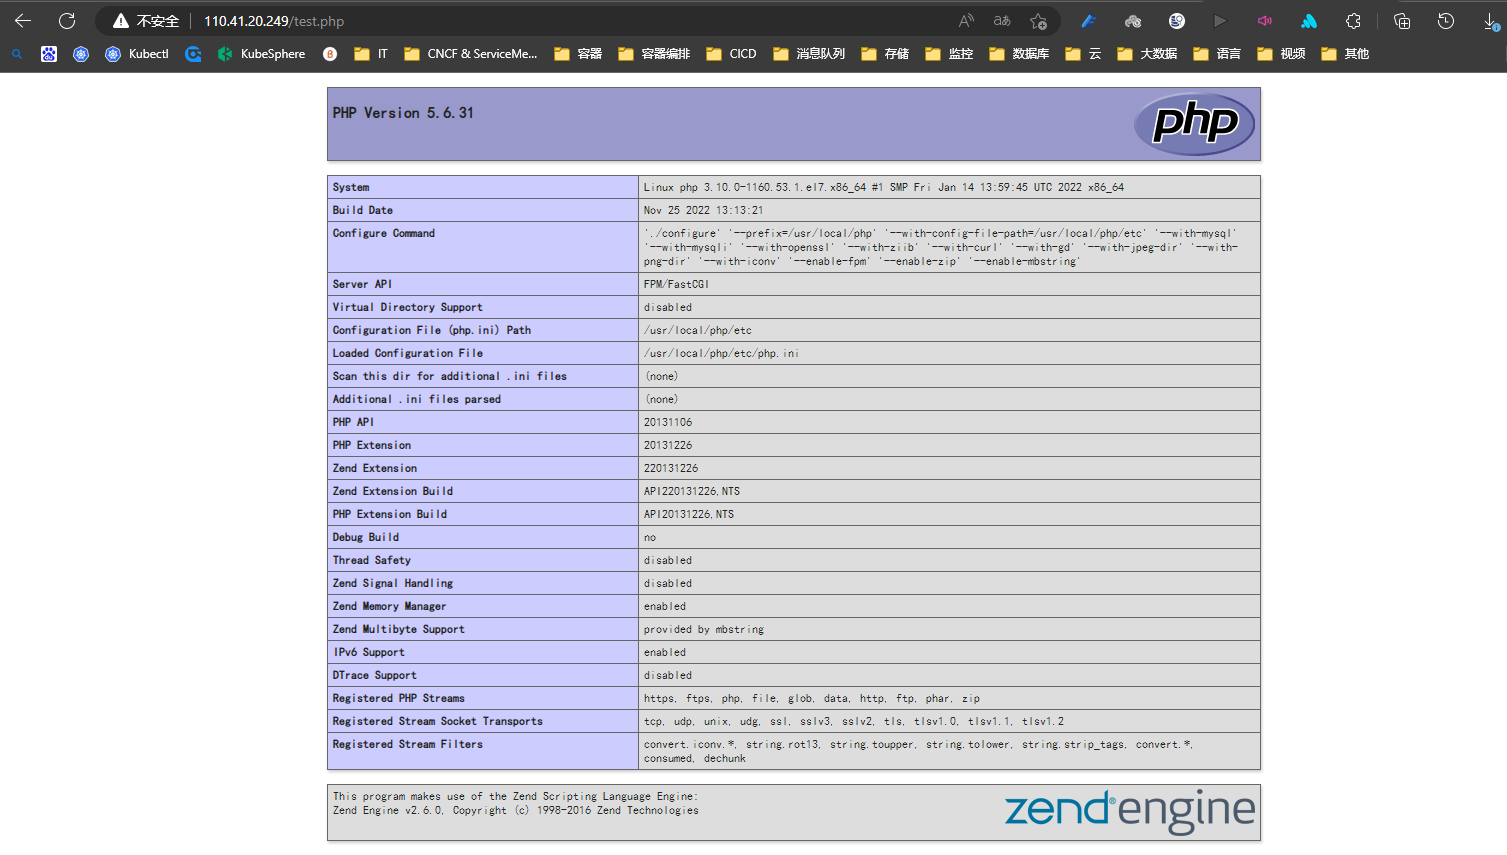
Task: Open the gray cloud extension icon
Action: pyautogui.click(x=1133, y=21)
